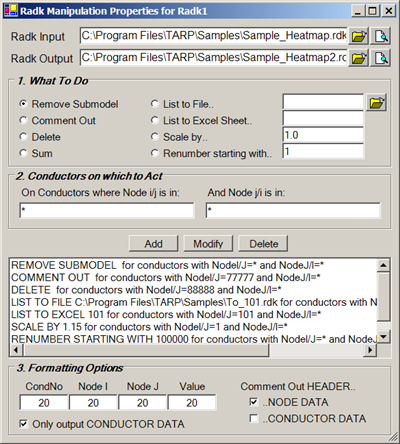
Task: Click the Add button
Action: click(153, 244)
